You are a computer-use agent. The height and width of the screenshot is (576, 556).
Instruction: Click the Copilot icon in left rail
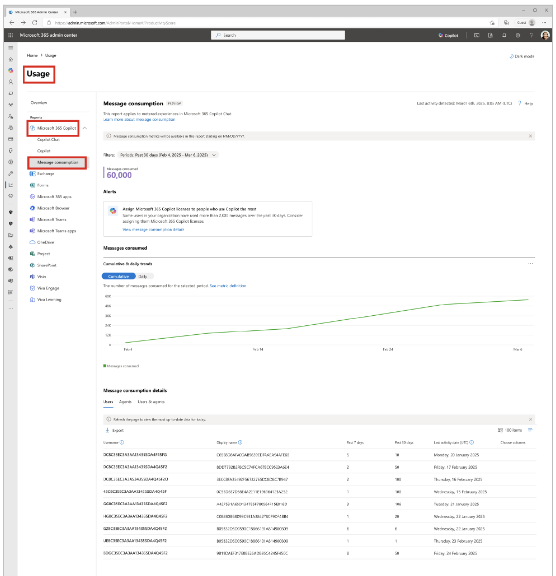(x=11, y=70)
